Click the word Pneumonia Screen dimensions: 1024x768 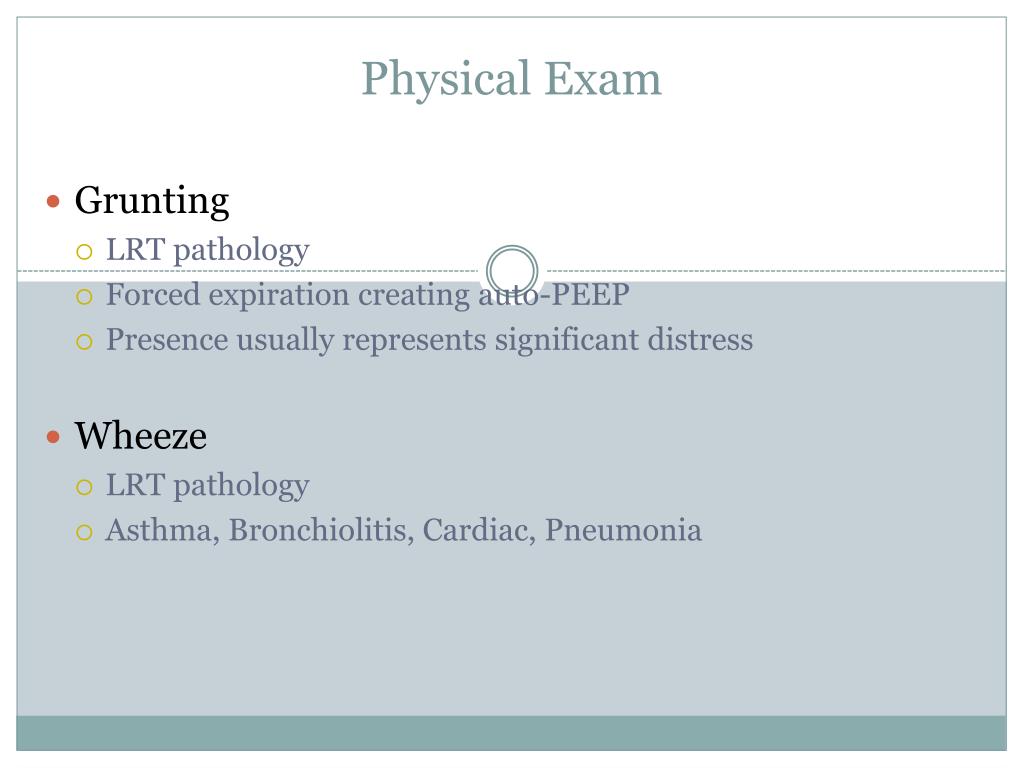(624, 530)
